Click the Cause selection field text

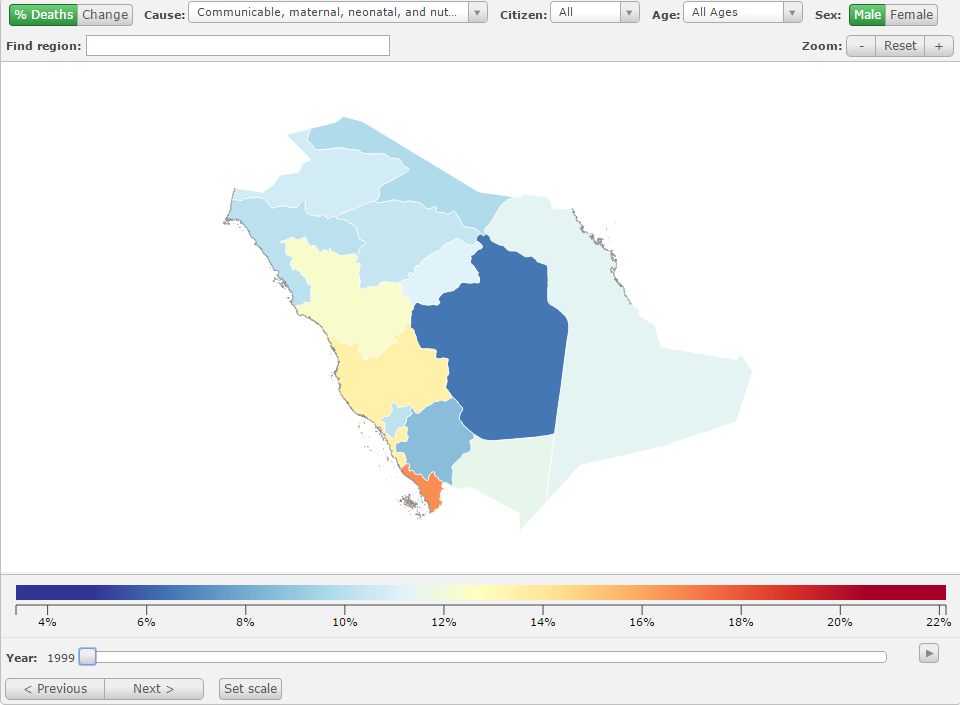[x=328, y=12]
